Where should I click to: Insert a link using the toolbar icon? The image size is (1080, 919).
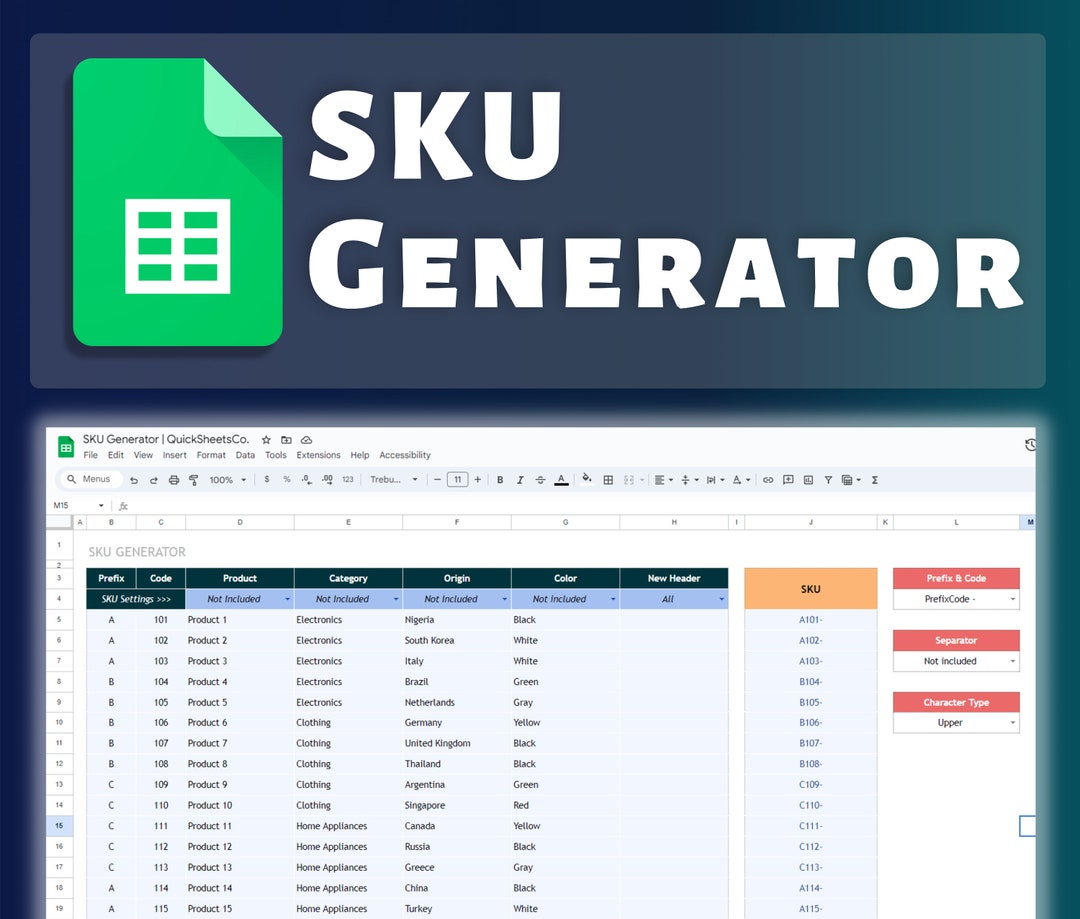coord(767,480)
